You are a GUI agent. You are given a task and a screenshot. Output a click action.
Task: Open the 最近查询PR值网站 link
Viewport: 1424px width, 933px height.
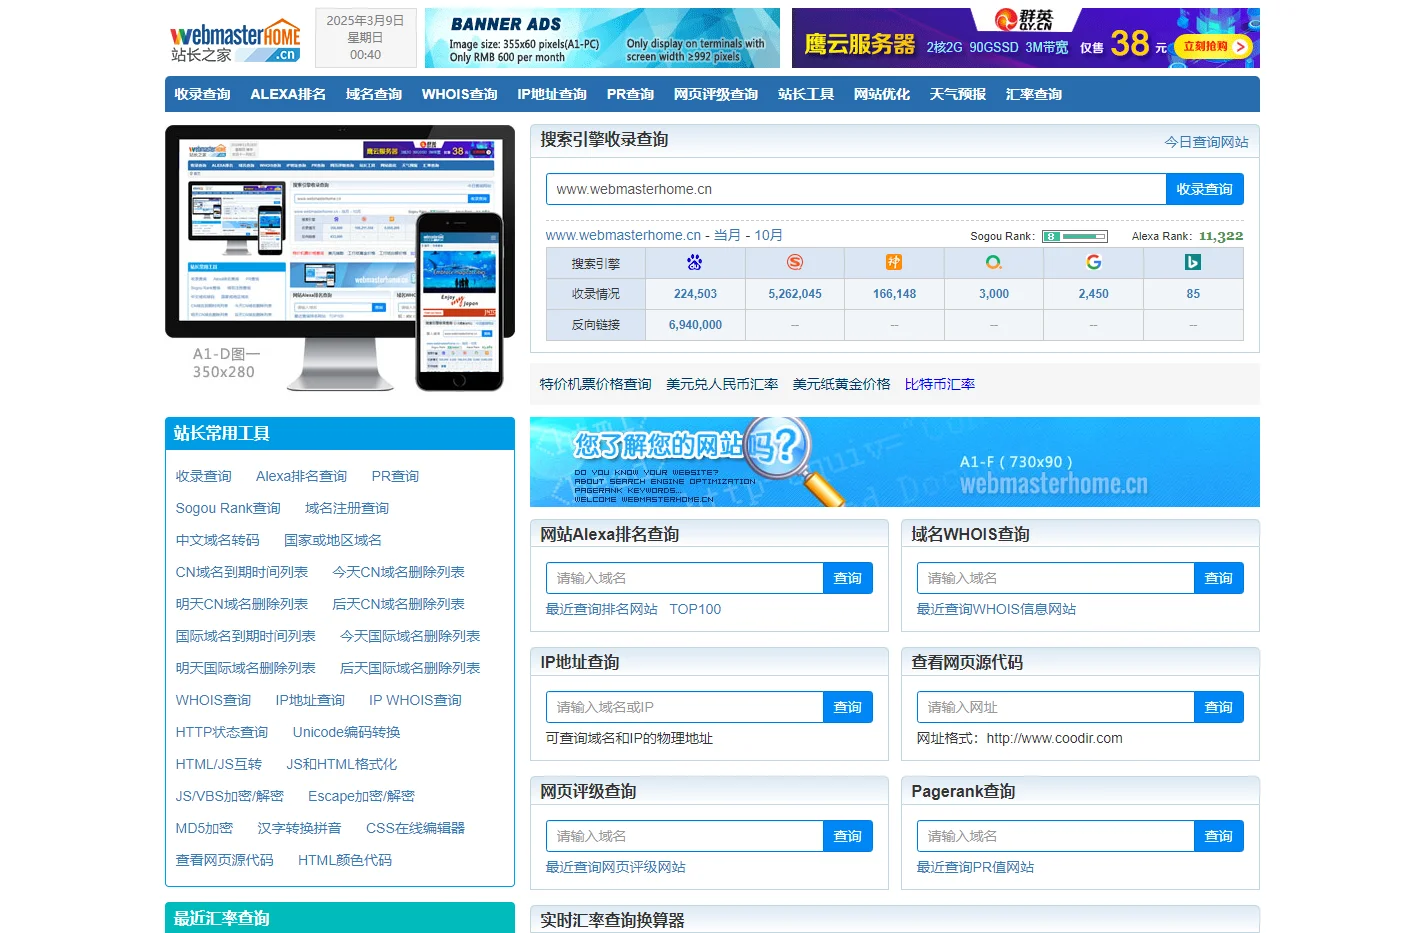point(975,867)
